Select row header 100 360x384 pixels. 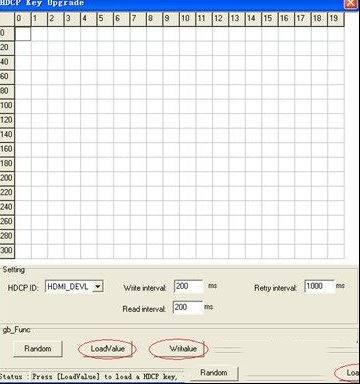pyautogui.click(x=7, y=106)
